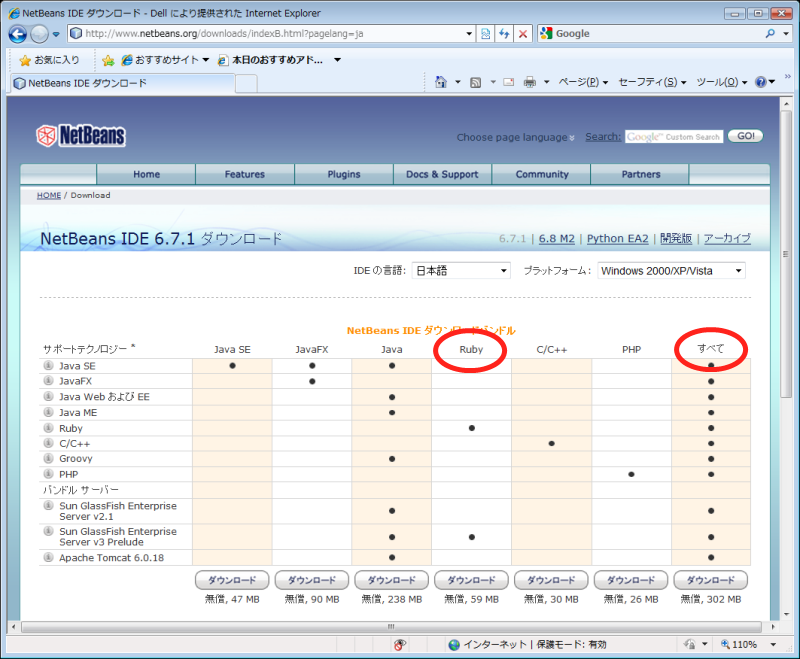800x659 pixels.
Task: Click the search magnifier icon in Google box
Action: point(770,34)
